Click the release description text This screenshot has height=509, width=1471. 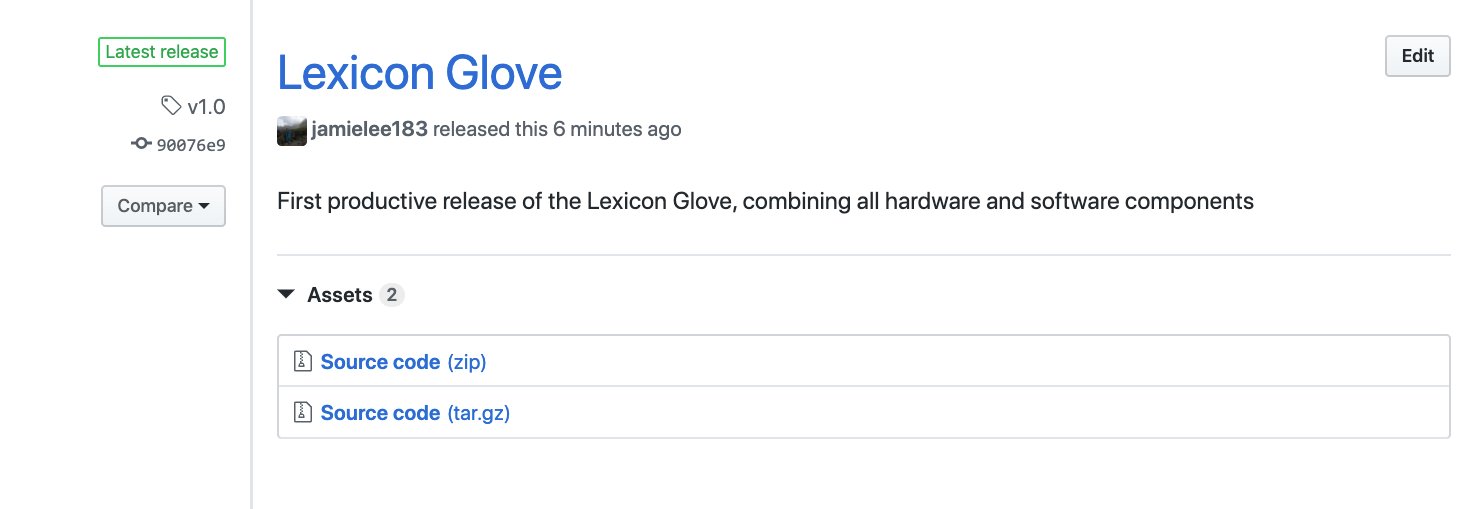(x=765, y=201)
